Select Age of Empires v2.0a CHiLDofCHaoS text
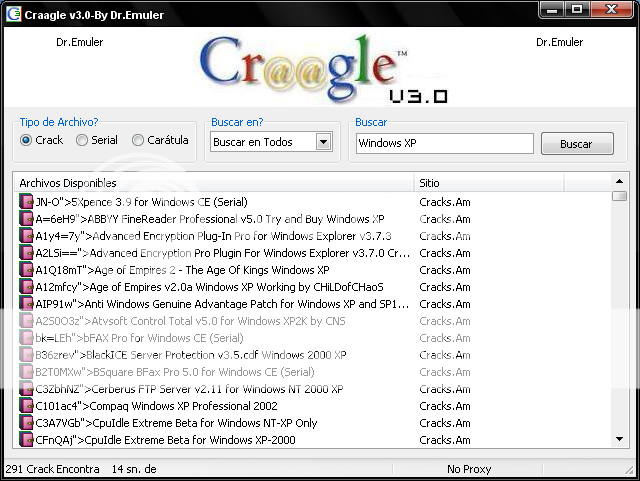640x481 pixels. point(209,287)
